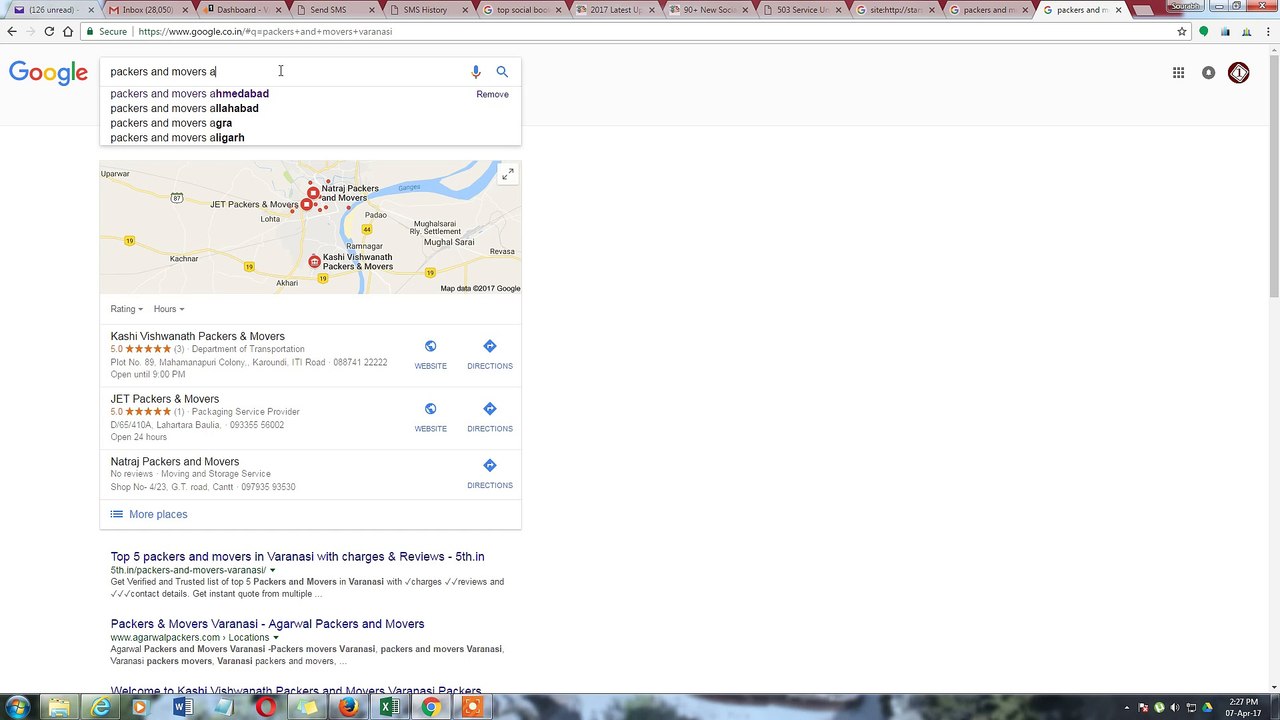Screen dimensions: 1280x720
Task: Reload the current page
Action: point(49,31)
